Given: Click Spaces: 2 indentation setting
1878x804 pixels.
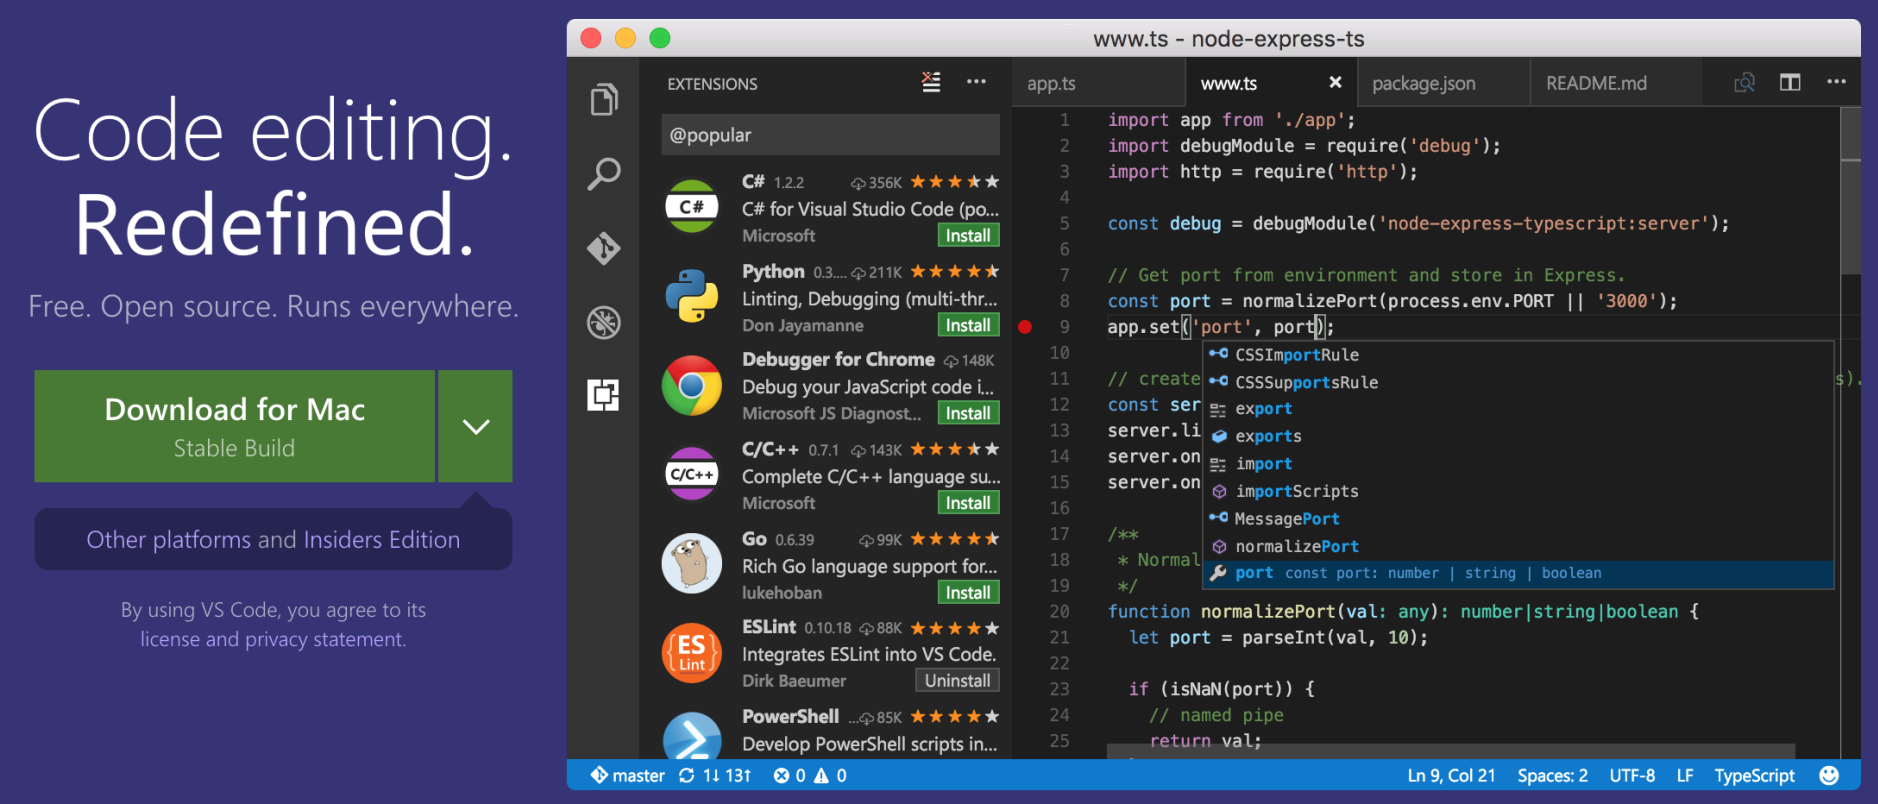Looking at the screenshot, I should click(x=1552, y=775).
